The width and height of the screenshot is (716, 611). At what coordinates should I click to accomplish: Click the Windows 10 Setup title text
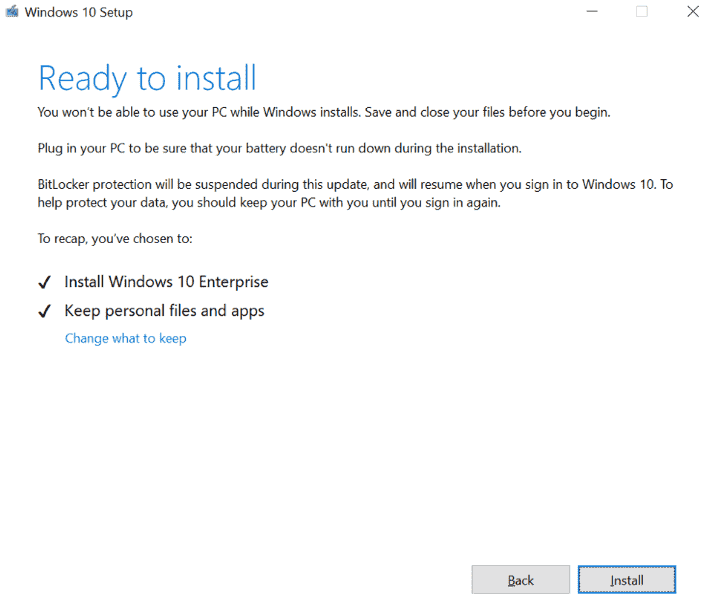[x=79, y=12]
